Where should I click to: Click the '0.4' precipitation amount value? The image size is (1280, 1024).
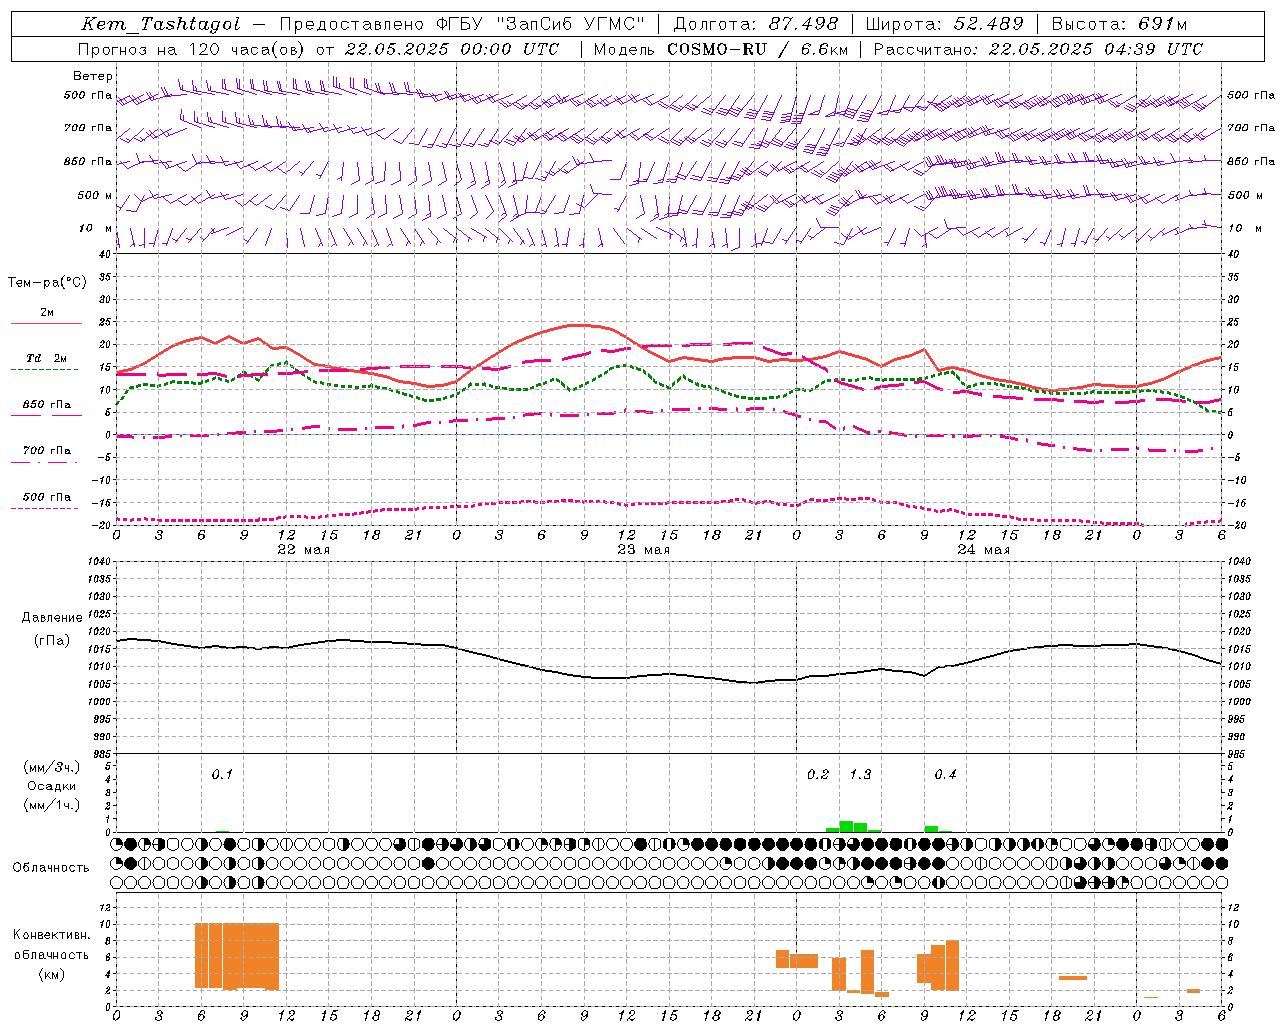point(945,774)
